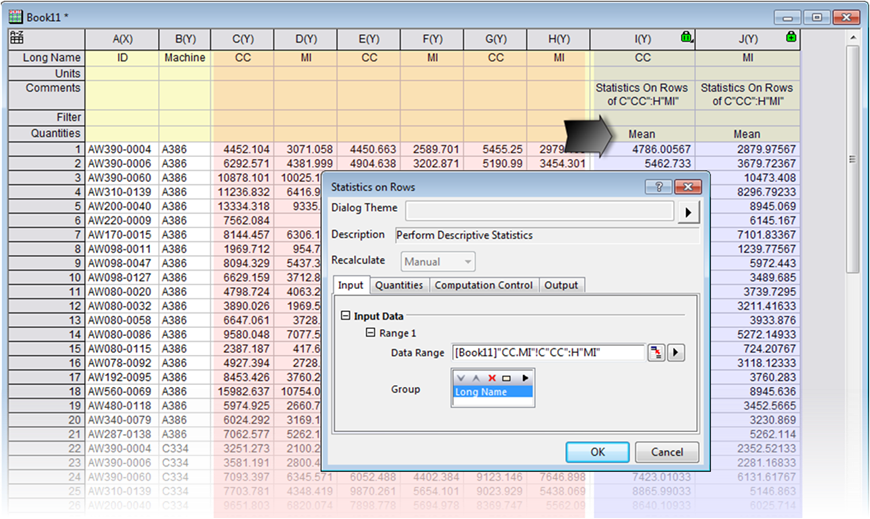Click the green lock icon on column I
Viewport: 870px width, 519px height.
685,36
